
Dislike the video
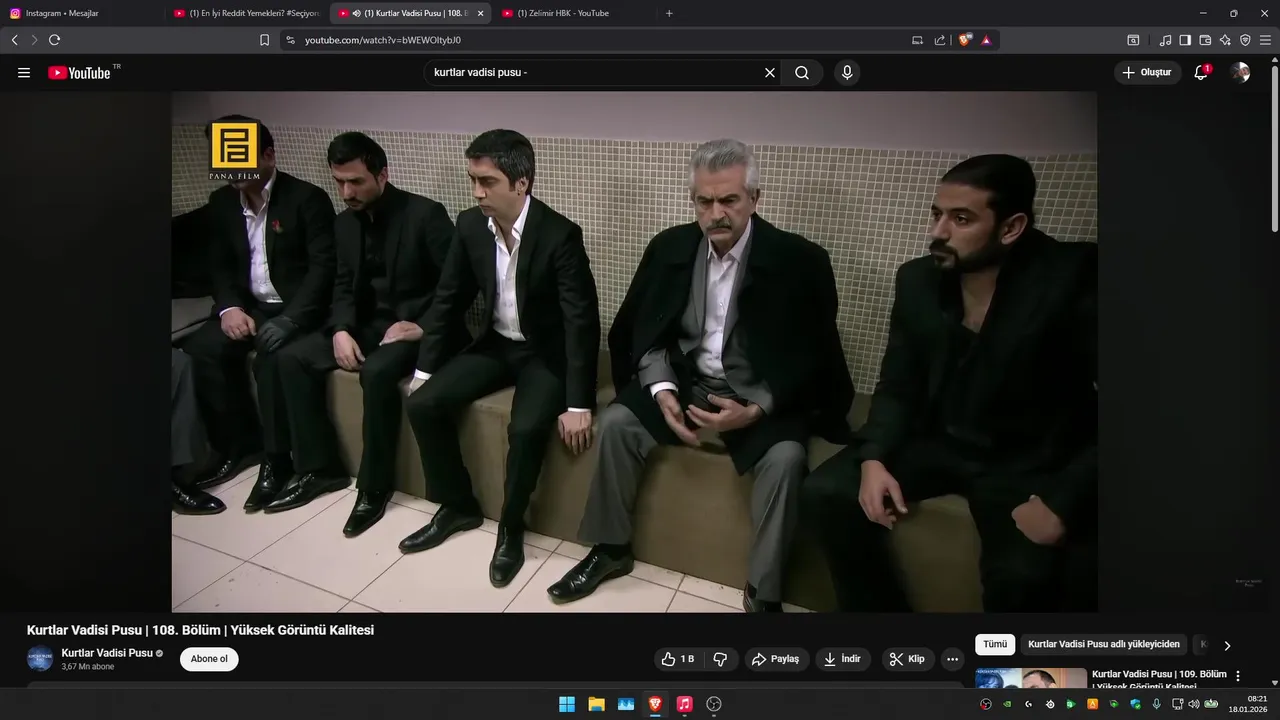point(719,659)
